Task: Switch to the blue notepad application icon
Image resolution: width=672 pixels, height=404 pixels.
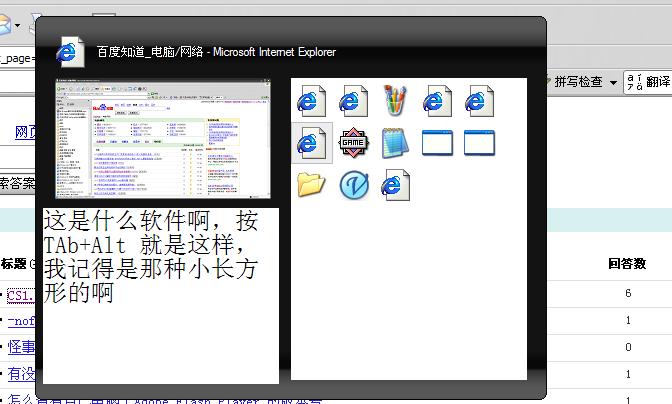Action: tap(395, 143)
